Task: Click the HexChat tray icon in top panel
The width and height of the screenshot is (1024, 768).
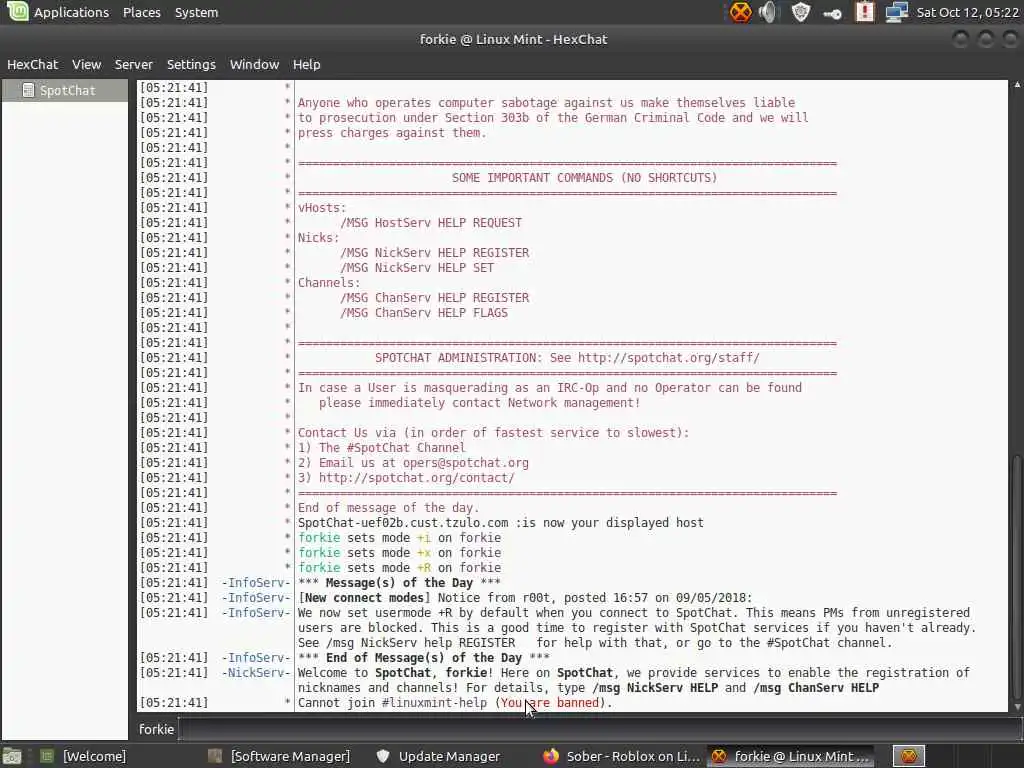Action: (x=740, y=12)
